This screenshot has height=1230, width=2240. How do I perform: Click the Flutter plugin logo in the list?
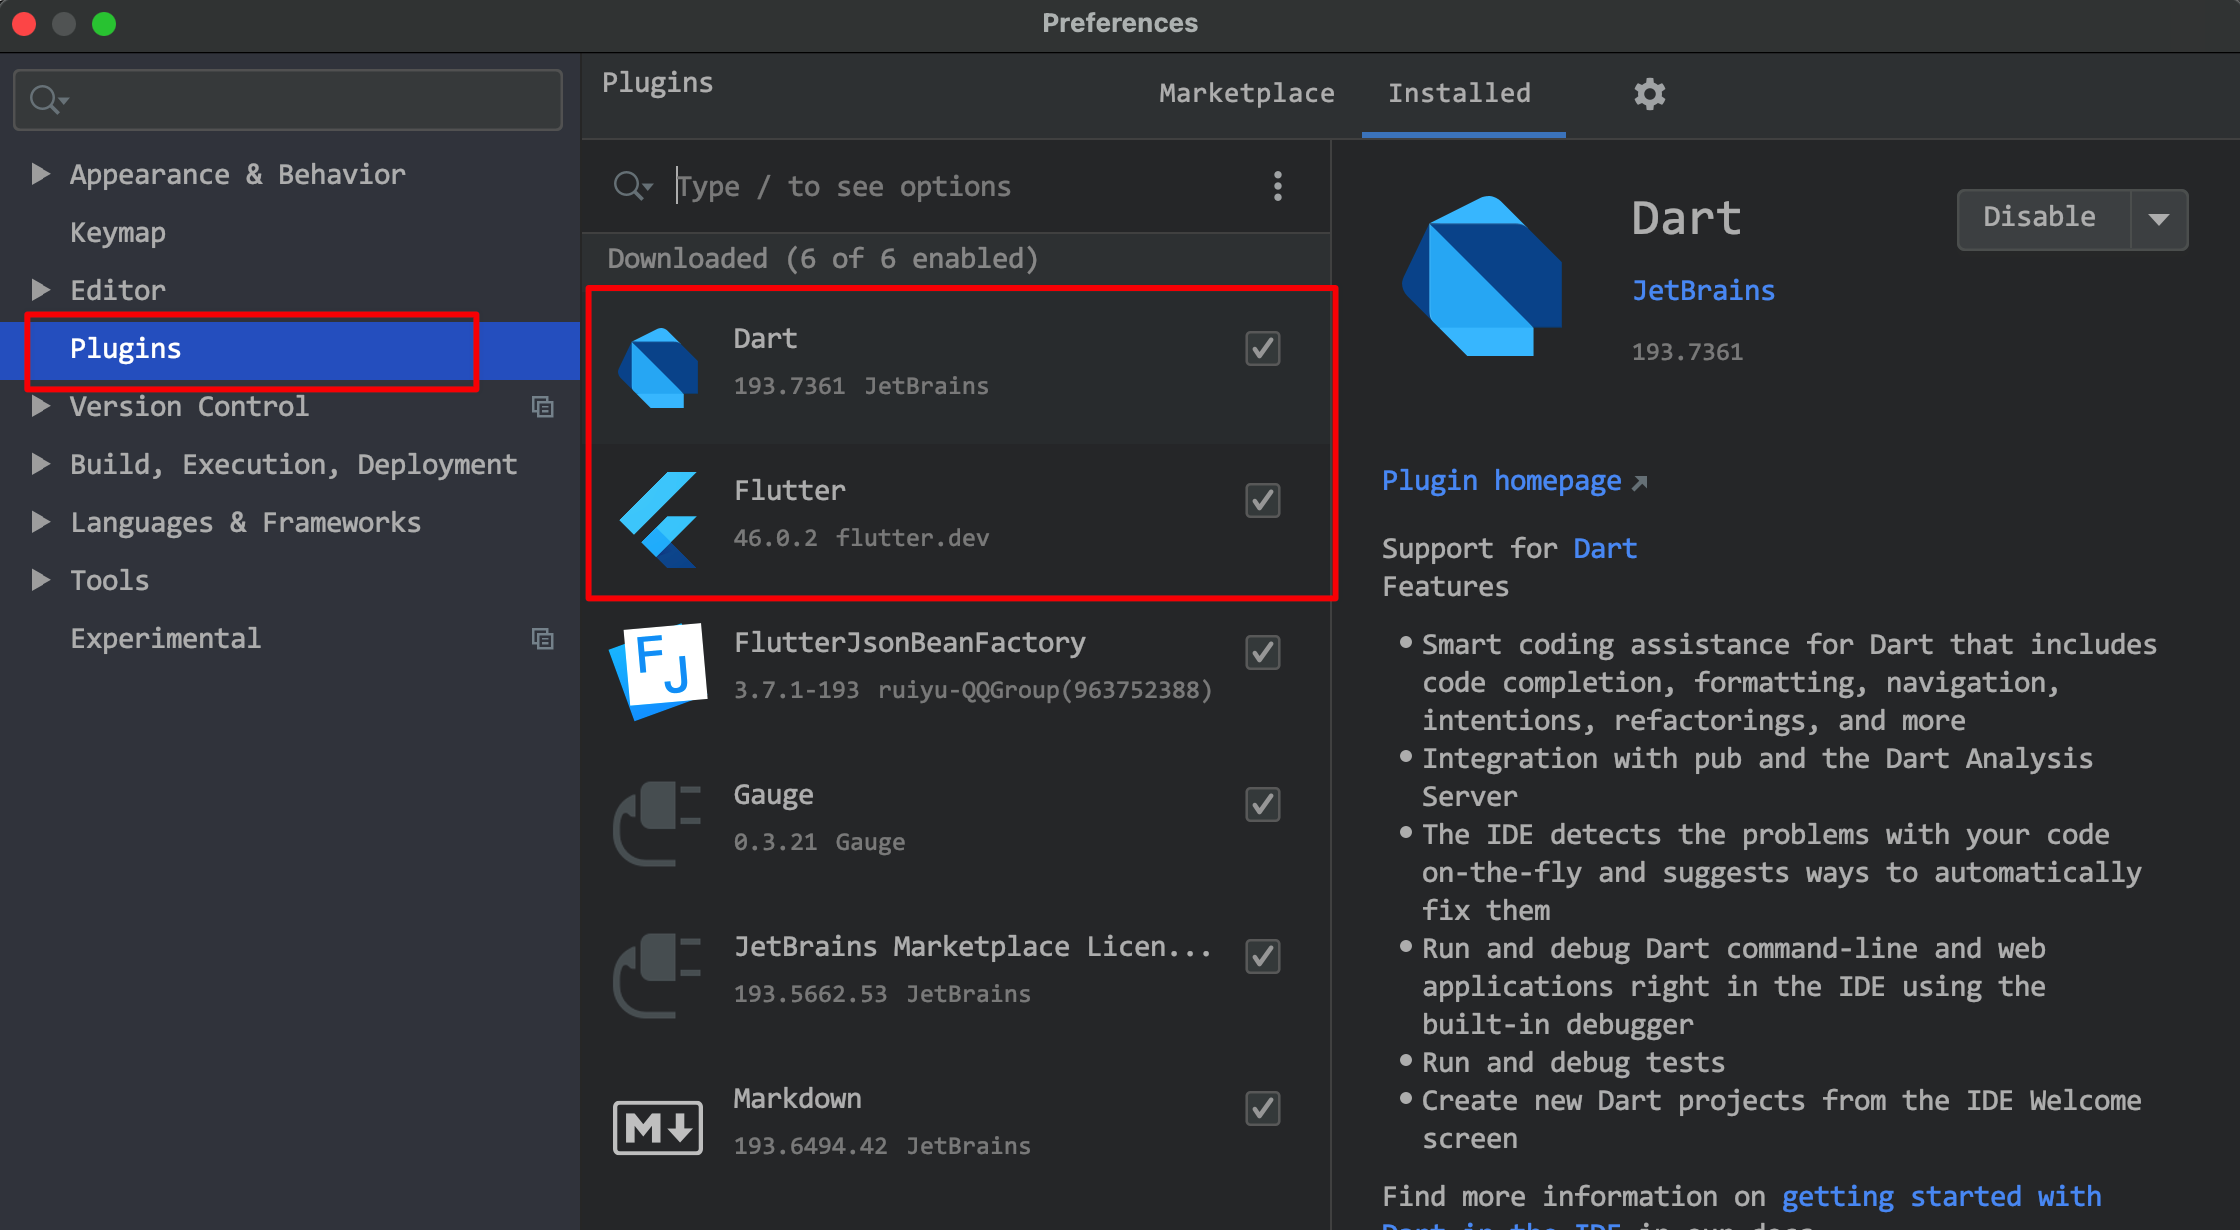(x=658, y=519)
